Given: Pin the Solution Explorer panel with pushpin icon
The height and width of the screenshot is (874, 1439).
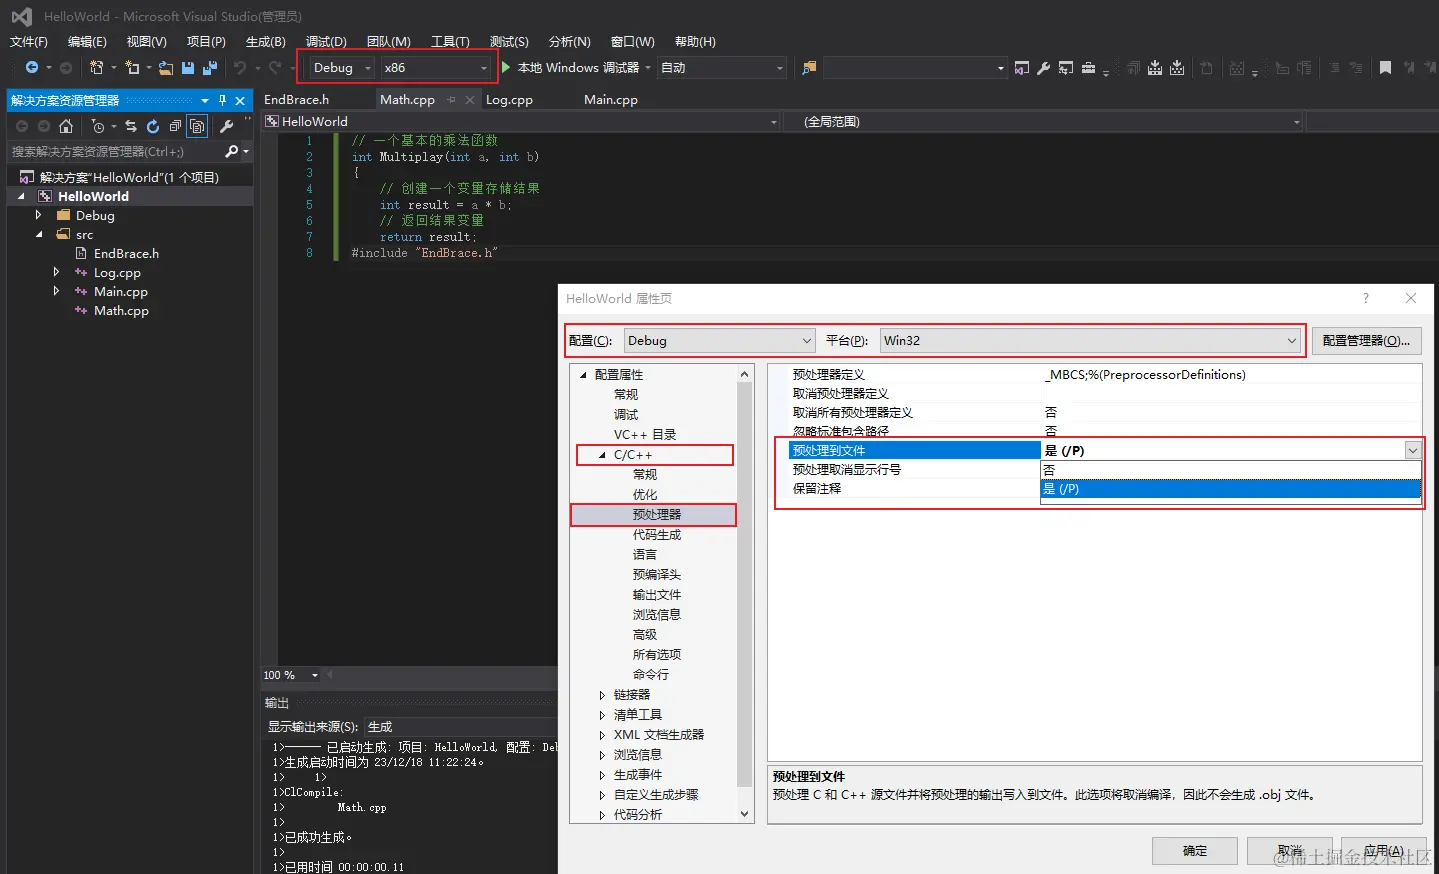Looking at the screenshot, I should point(222,100).
